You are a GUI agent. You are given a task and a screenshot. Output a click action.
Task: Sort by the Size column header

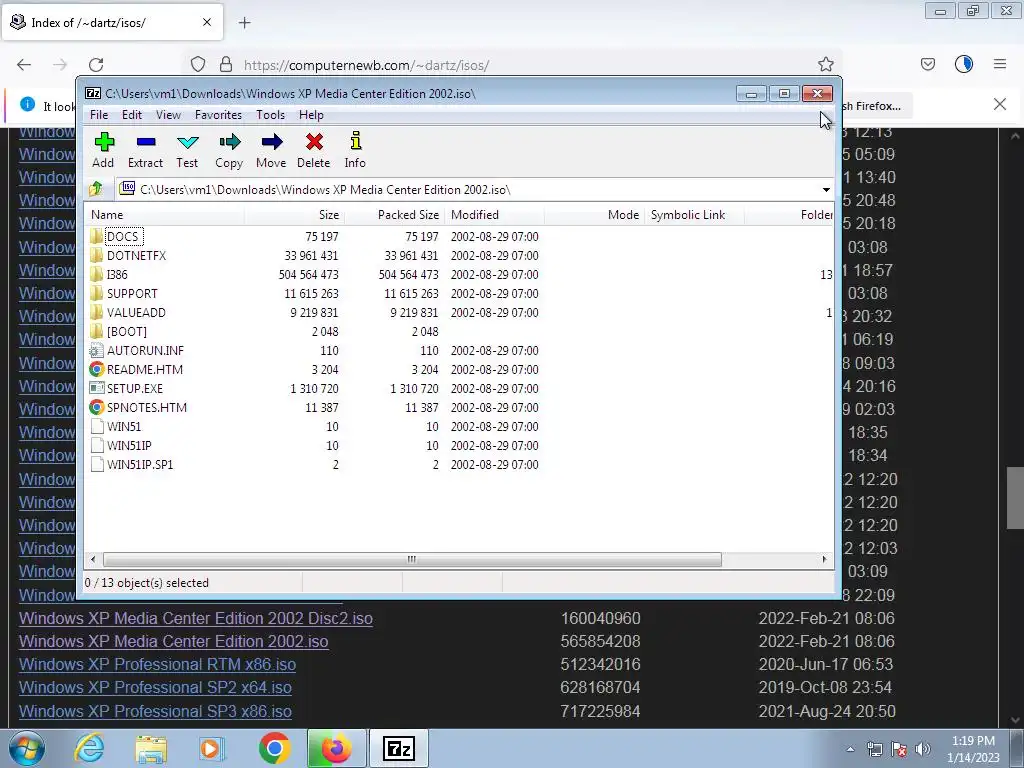[x=295, y=215]
